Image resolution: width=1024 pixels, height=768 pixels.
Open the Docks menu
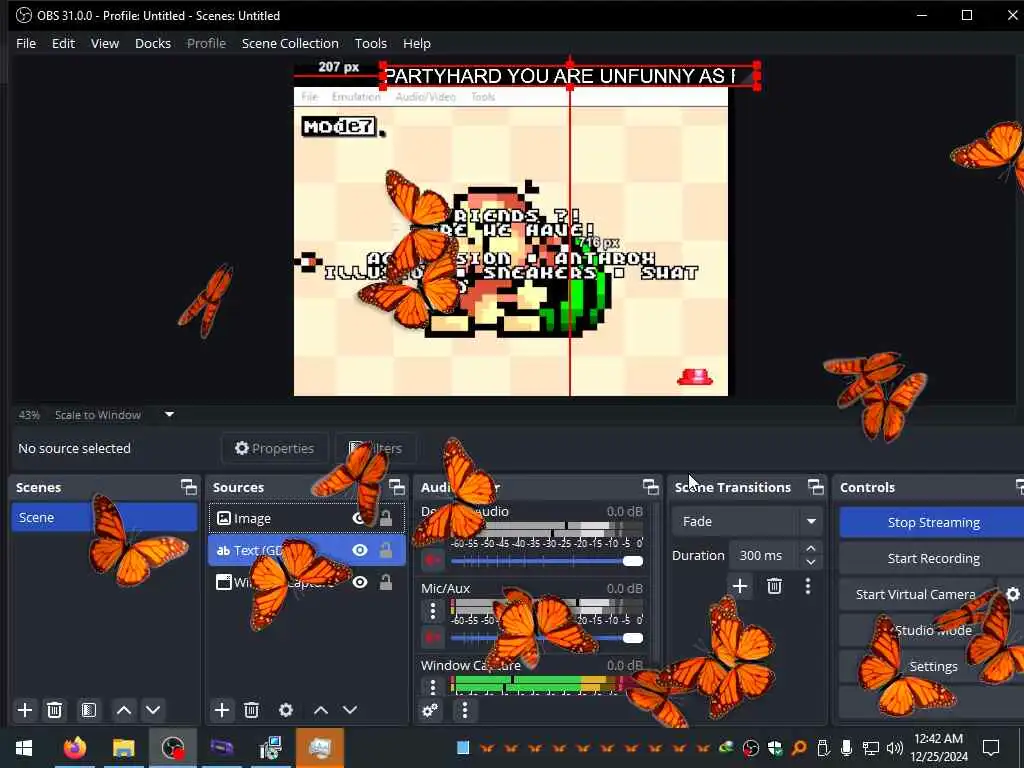tap(153, 43)
